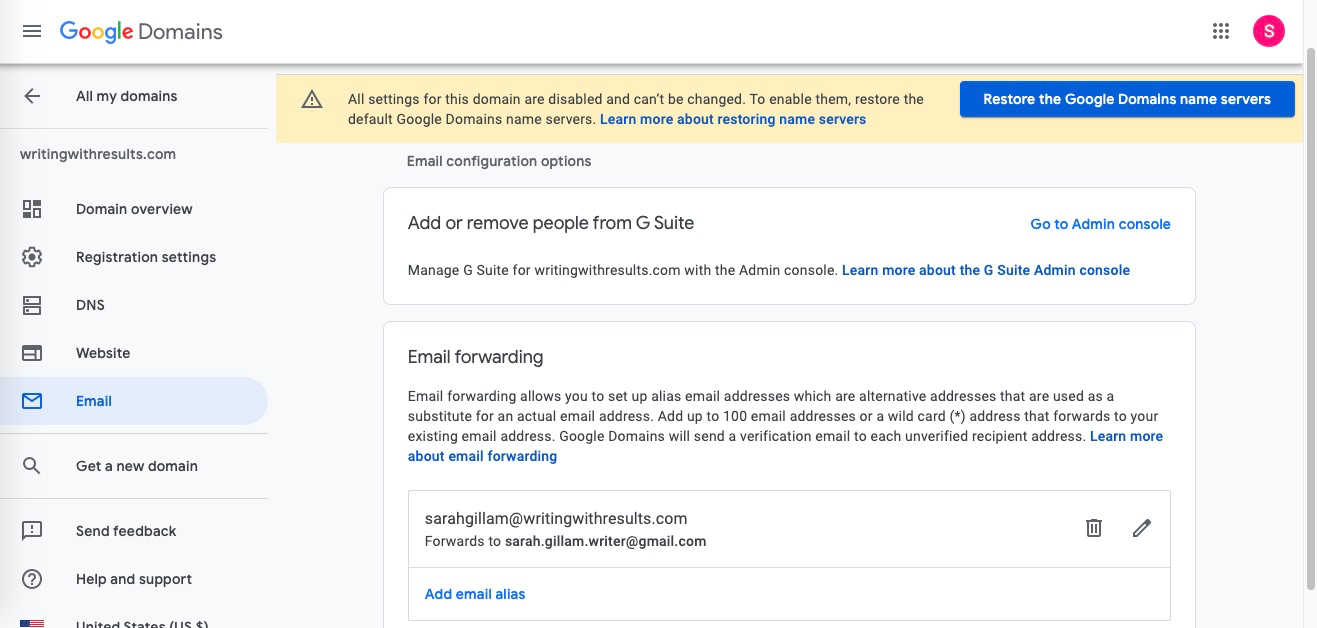The width and height of the screenshot is (1317, 628).
Task: Open the Google apps grid
Action: [1220, 31]
